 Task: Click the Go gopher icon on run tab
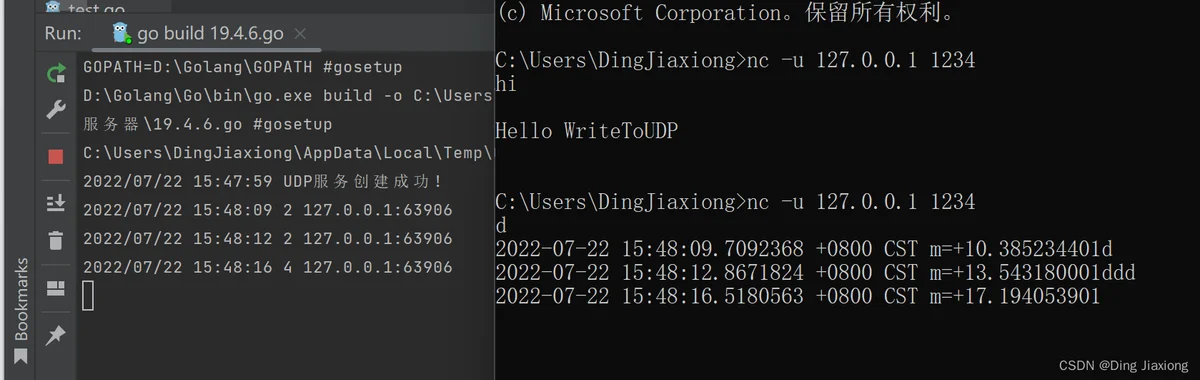(x=123, y=33)
